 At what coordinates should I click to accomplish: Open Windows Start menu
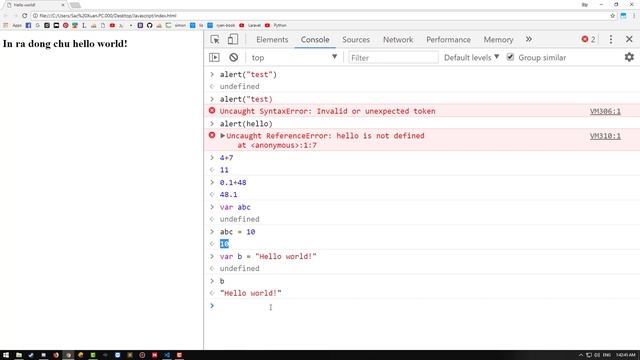[x=6, y=355]
